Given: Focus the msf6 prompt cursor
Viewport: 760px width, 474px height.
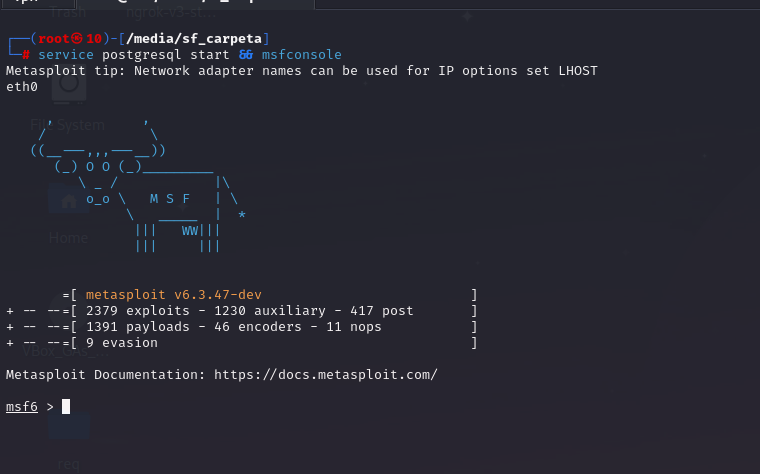Looking at the screenshot, I should pos(66,406).
